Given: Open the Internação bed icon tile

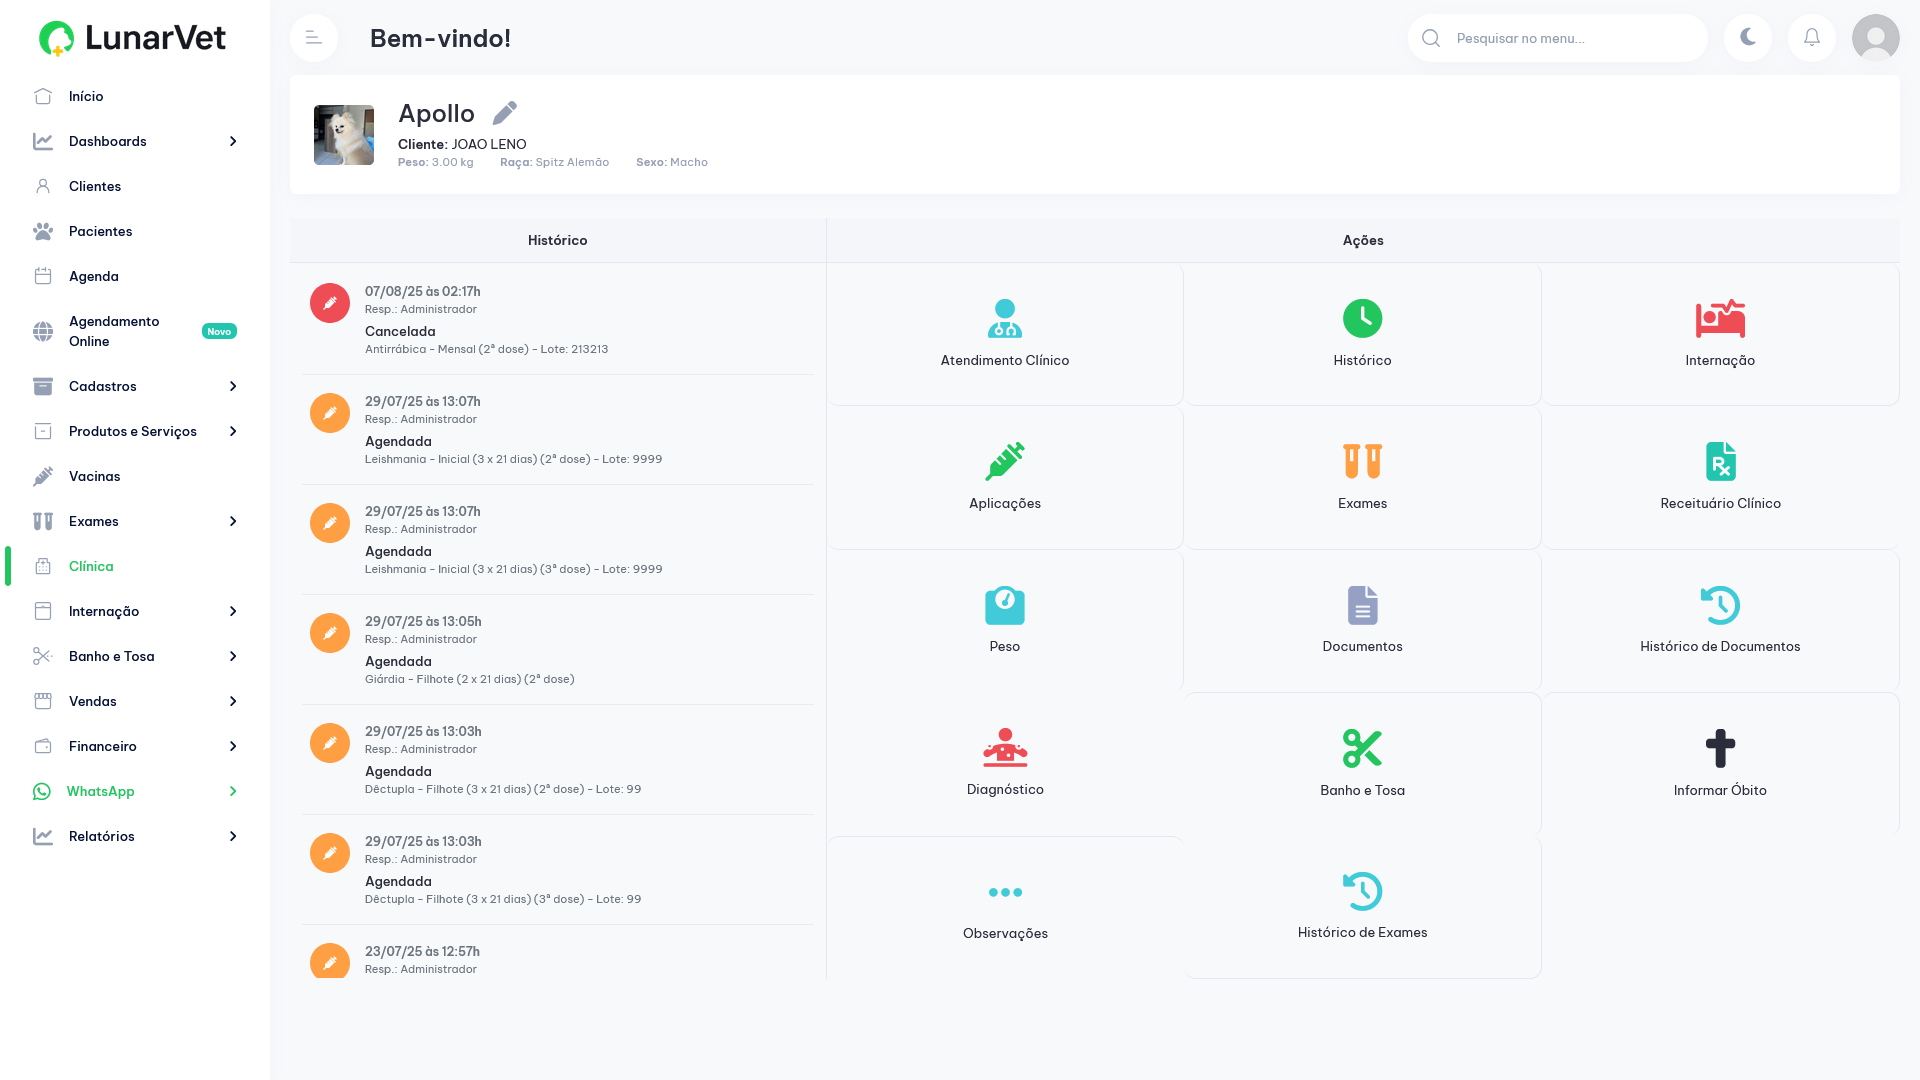Looking at the screenshot, I should click(x=1720, y=334).
